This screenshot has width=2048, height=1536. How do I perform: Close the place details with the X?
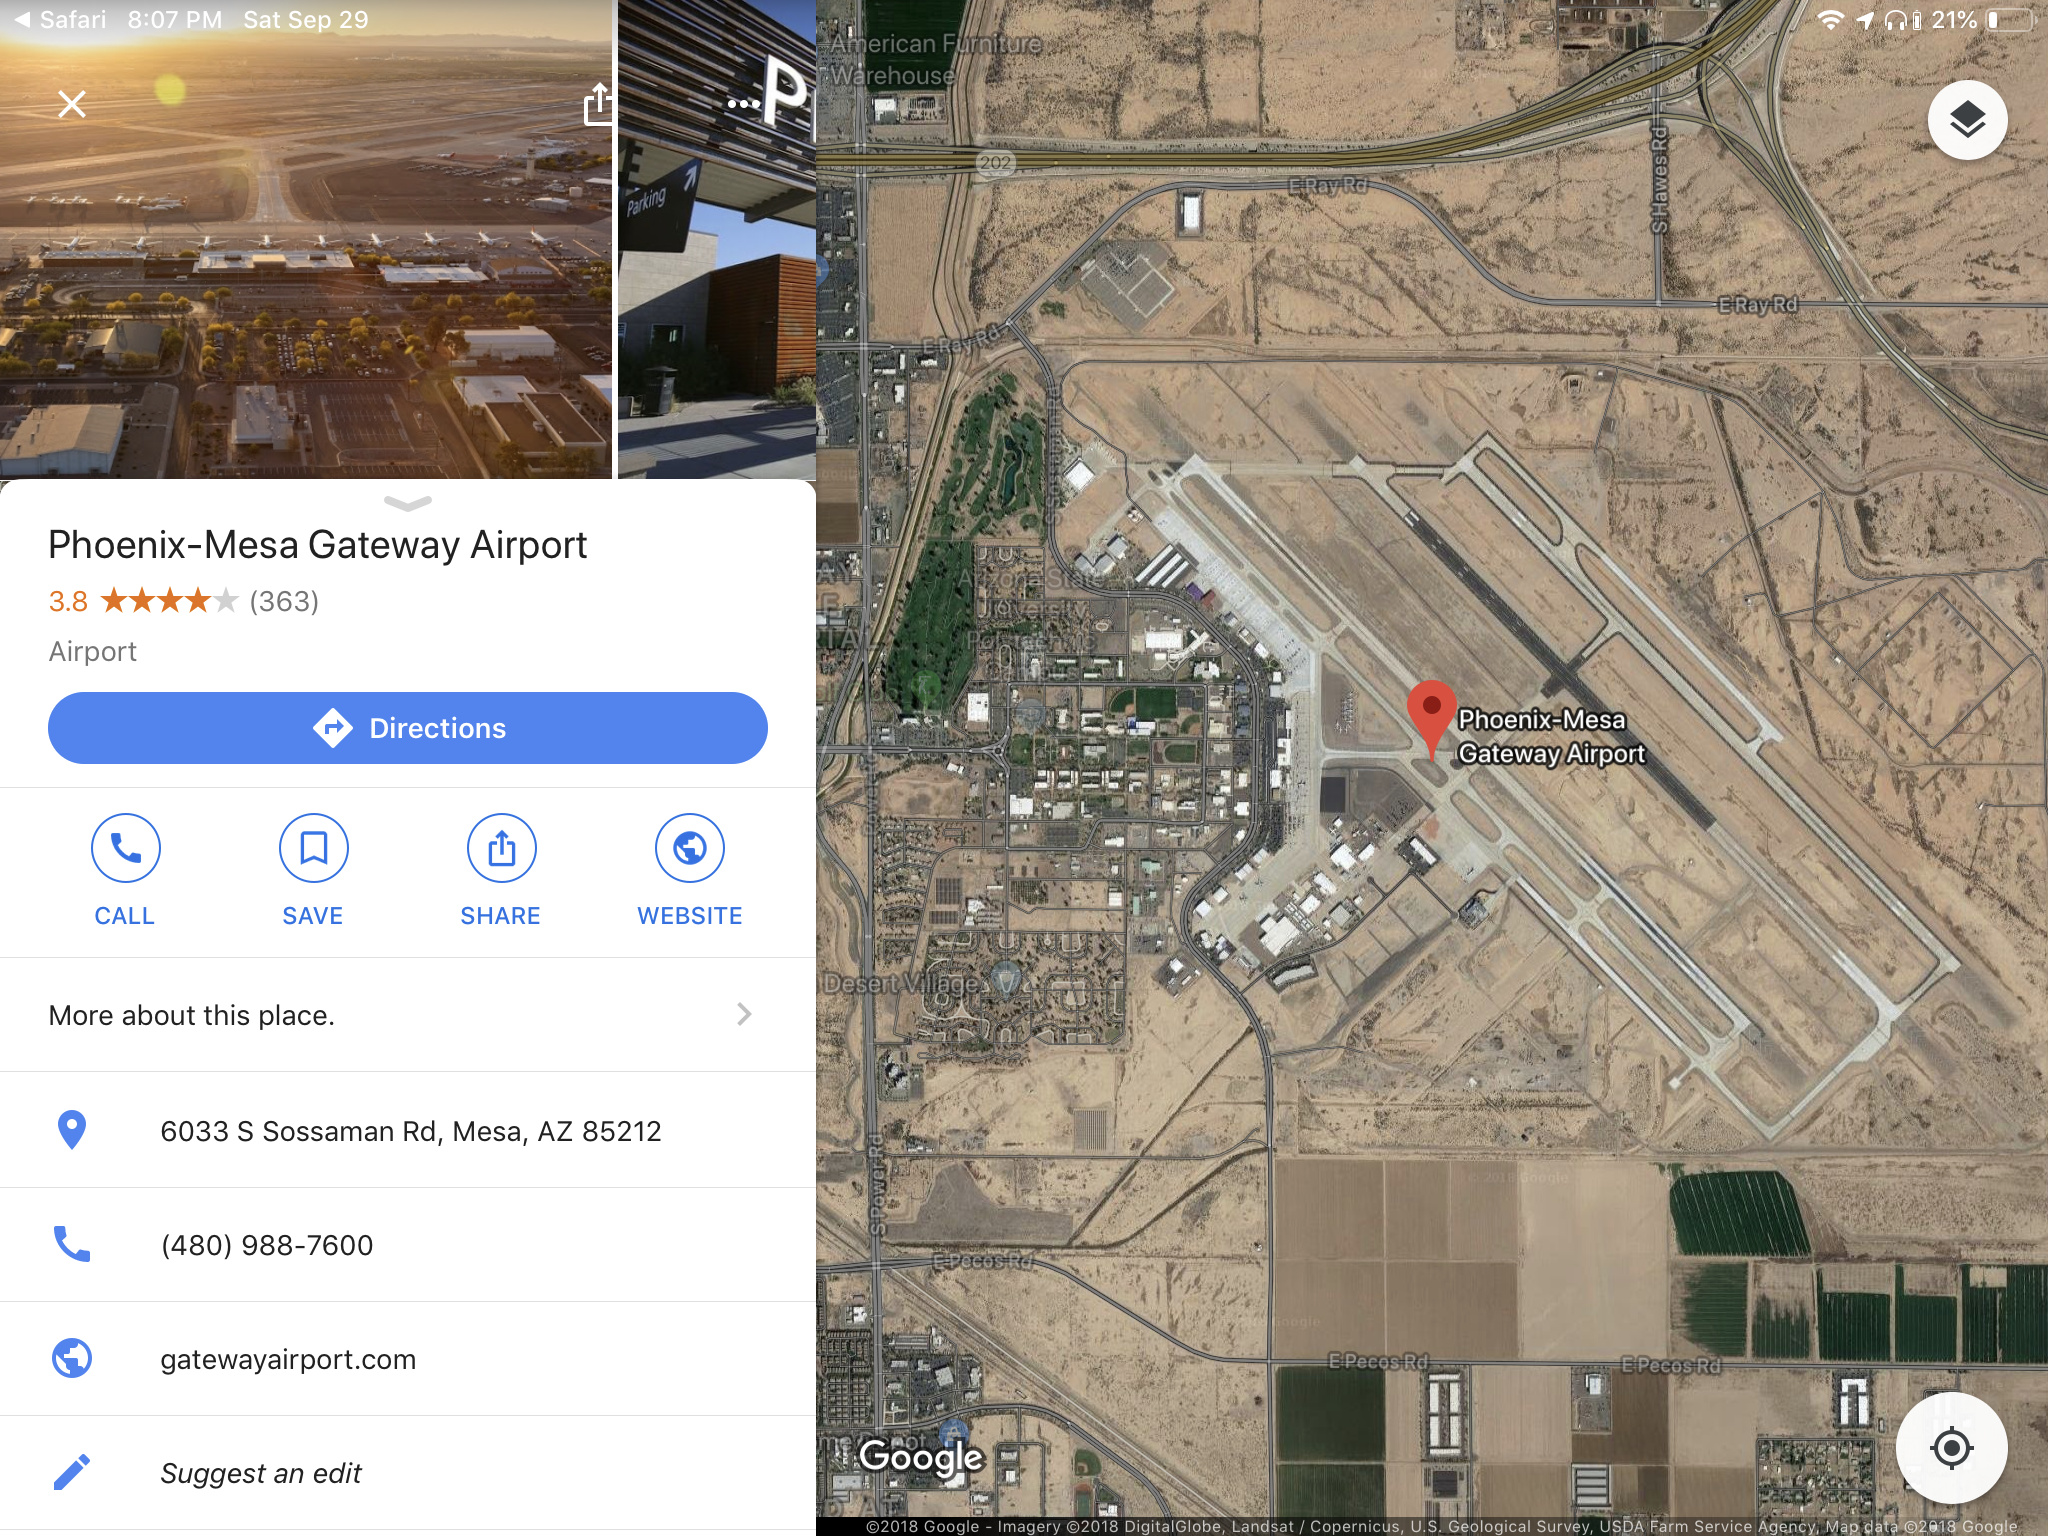(72, 104)
